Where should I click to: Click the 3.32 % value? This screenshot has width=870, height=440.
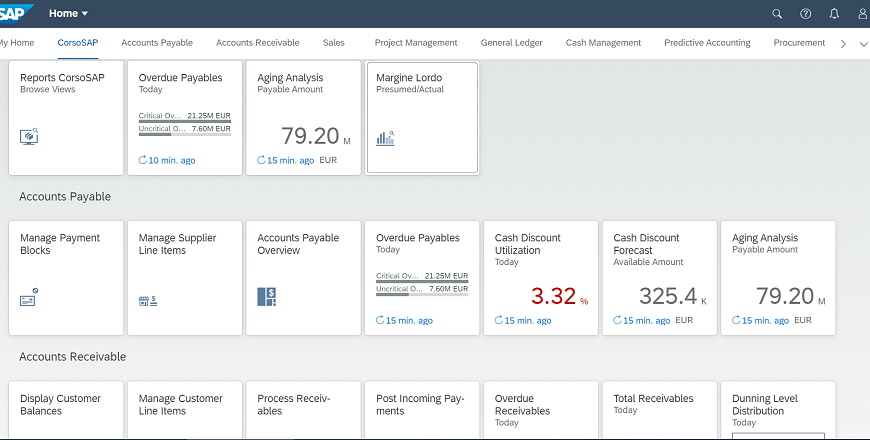(559, 296)
